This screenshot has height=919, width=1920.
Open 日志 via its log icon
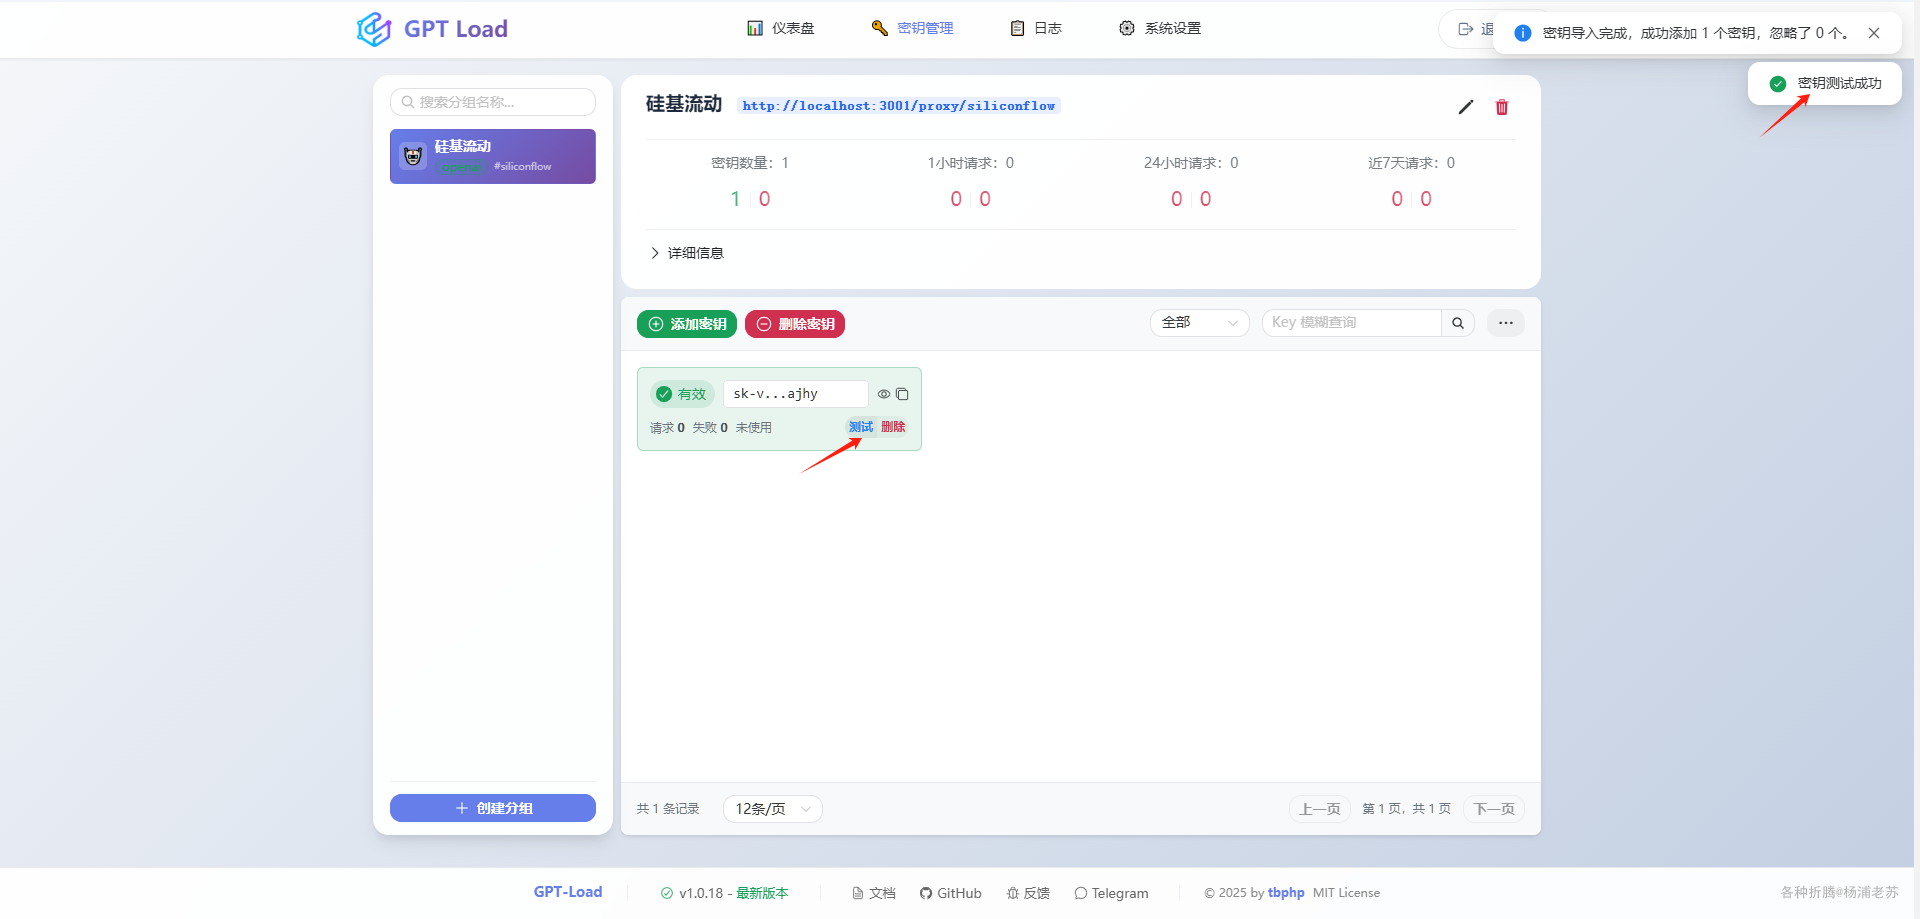coord(1018,28)
